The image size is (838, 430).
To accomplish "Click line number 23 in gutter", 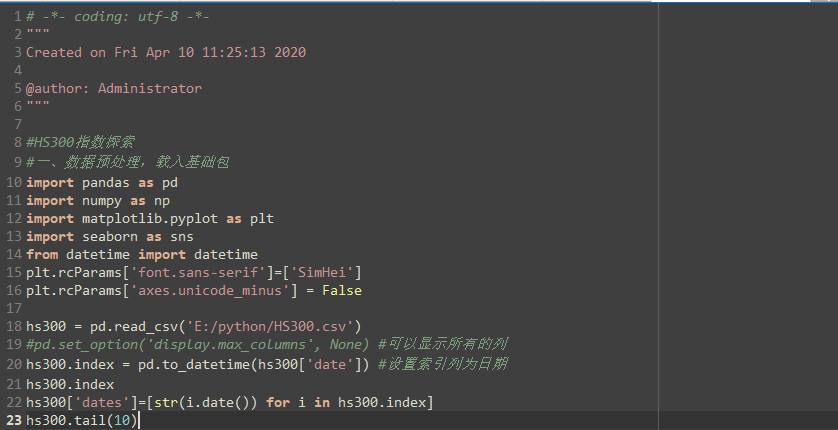I will 12,420.
